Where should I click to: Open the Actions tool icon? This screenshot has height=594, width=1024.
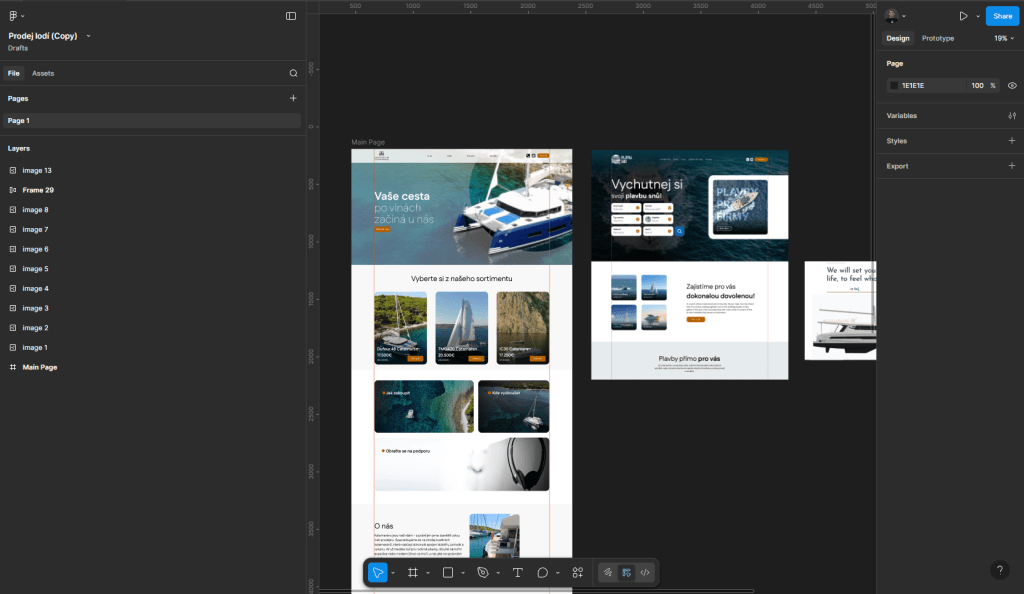pyautogui.click(x=577, y=572)
